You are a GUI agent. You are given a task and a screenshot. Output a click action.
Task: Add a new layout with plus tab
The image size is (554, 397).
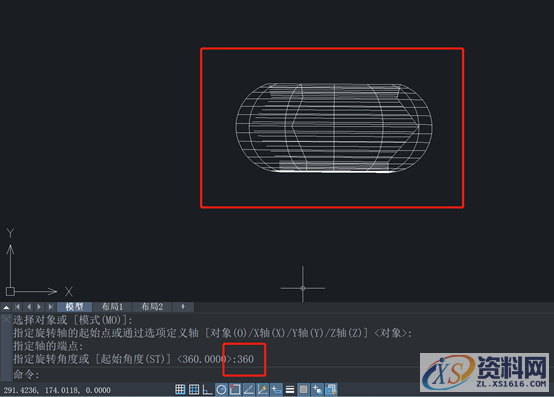[x=183, y=307]
